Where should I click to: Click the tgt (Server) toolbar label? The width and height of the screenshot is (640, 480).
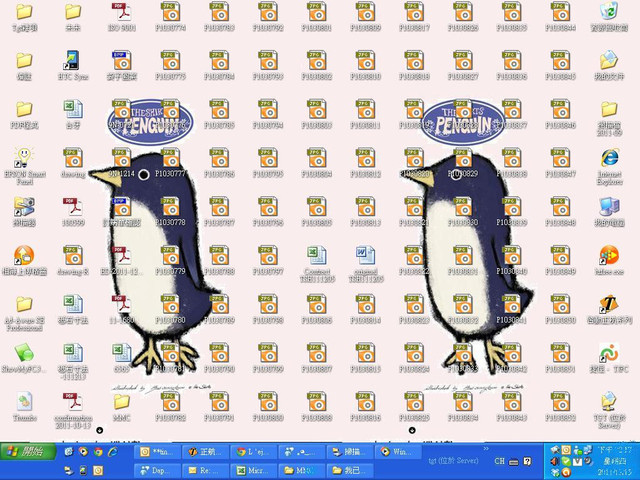pyautogui.click(x=453, y=460)
